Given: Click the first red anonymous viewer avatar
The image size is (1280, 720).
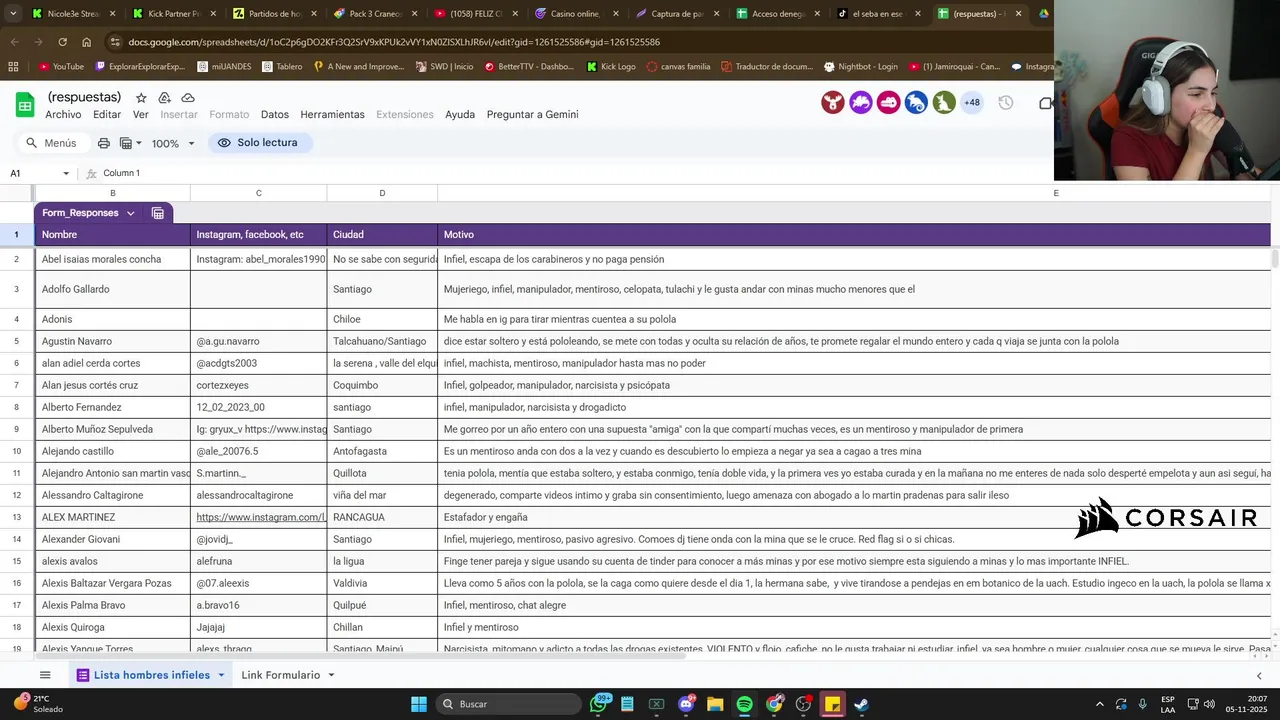Looking at the screenshot, I should [833, 102].
